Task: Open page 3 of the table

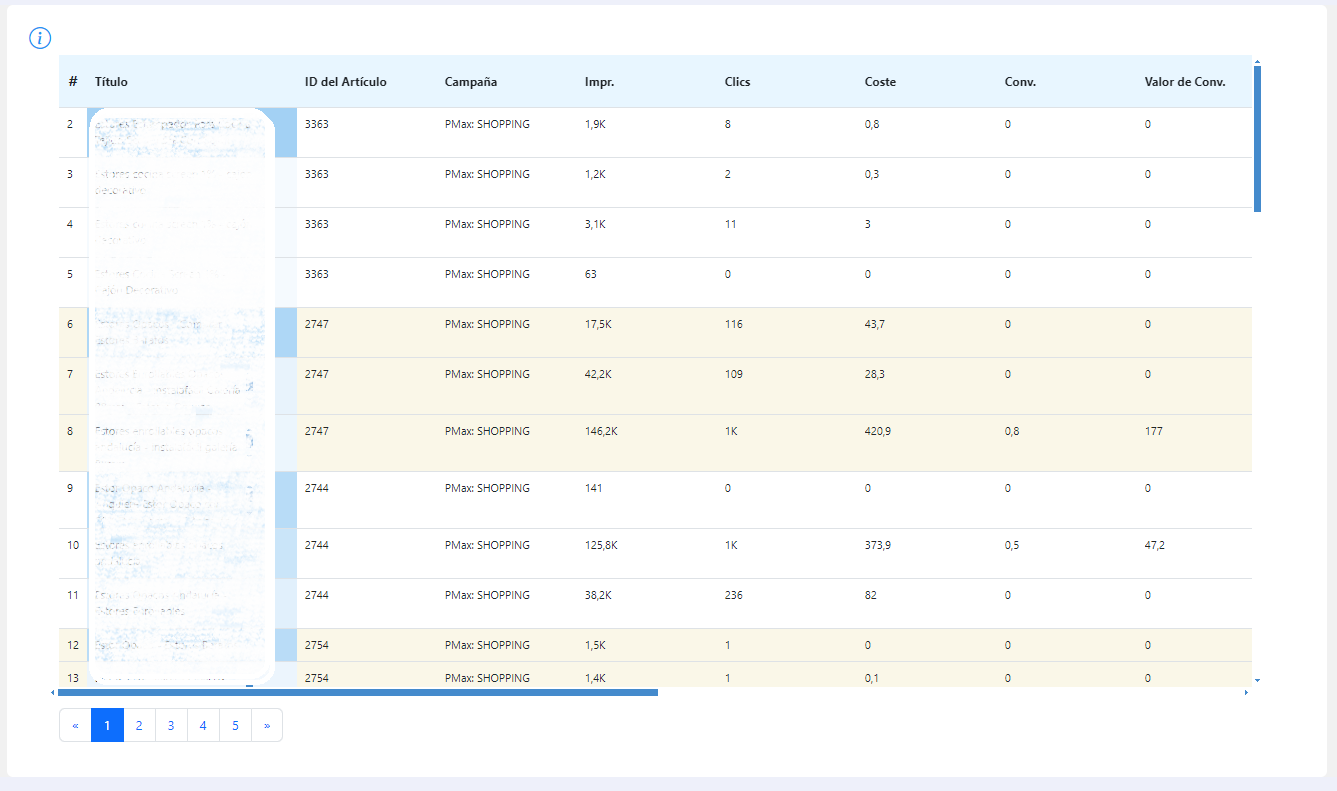Action: point(171,725)
